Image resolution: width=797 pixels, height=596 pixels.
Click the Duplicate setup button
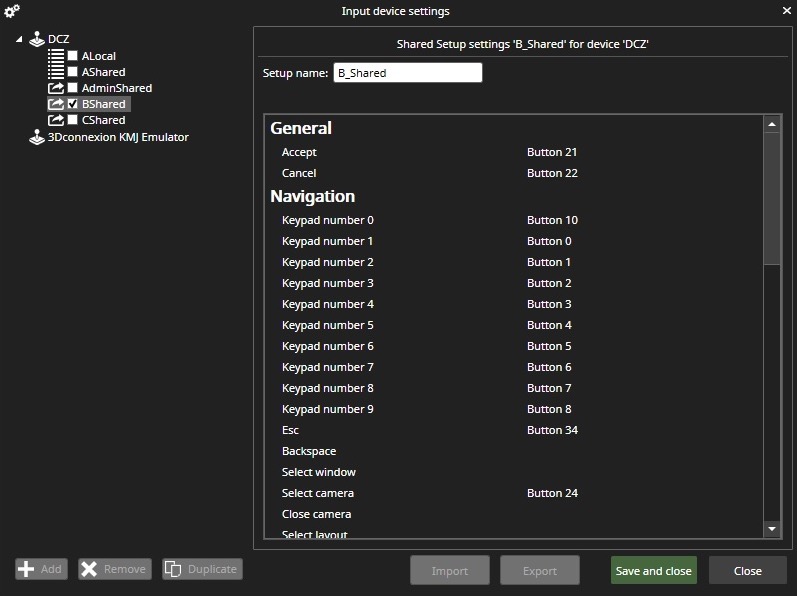click(x=203, y=569)
